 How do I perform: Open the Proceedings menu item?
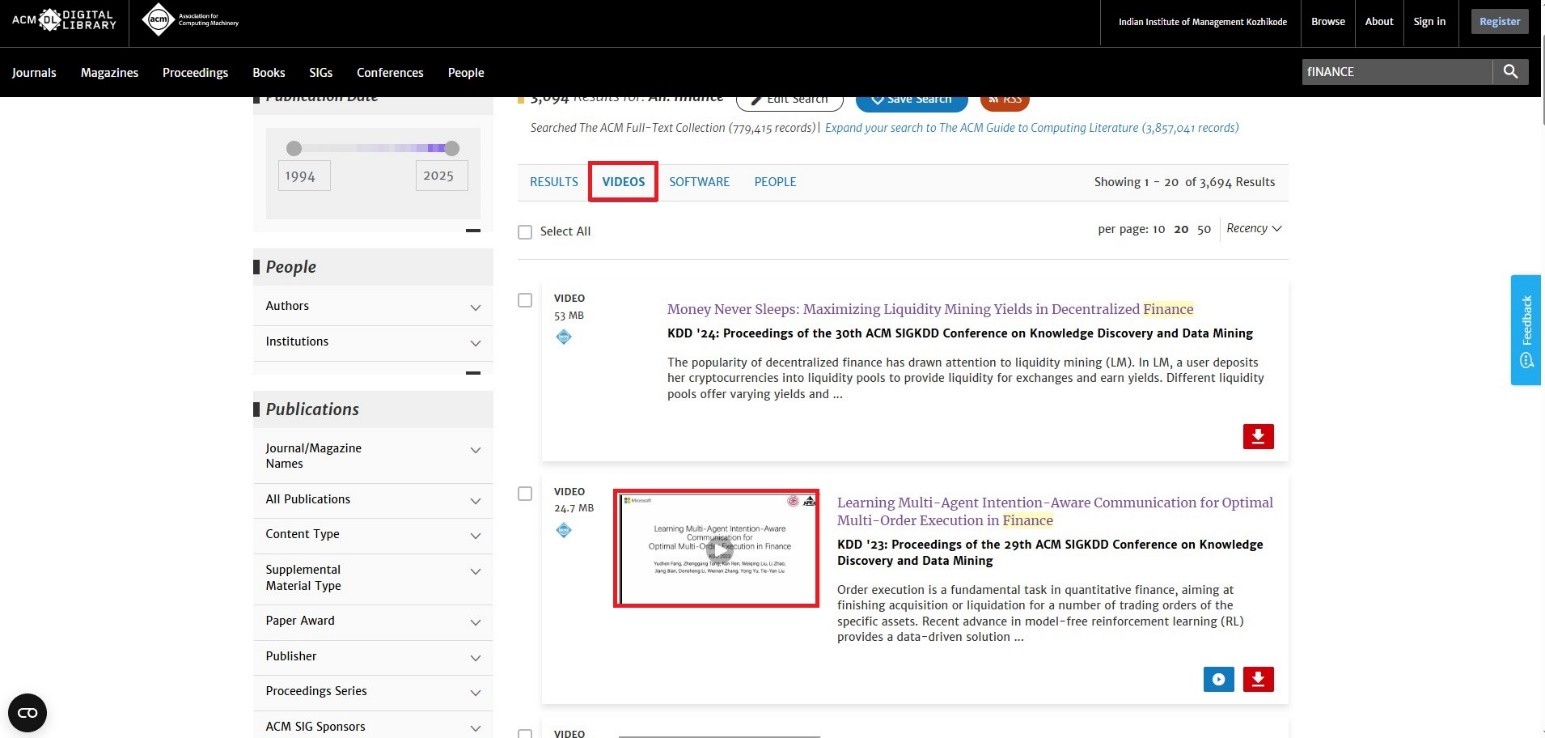[195, 73]
